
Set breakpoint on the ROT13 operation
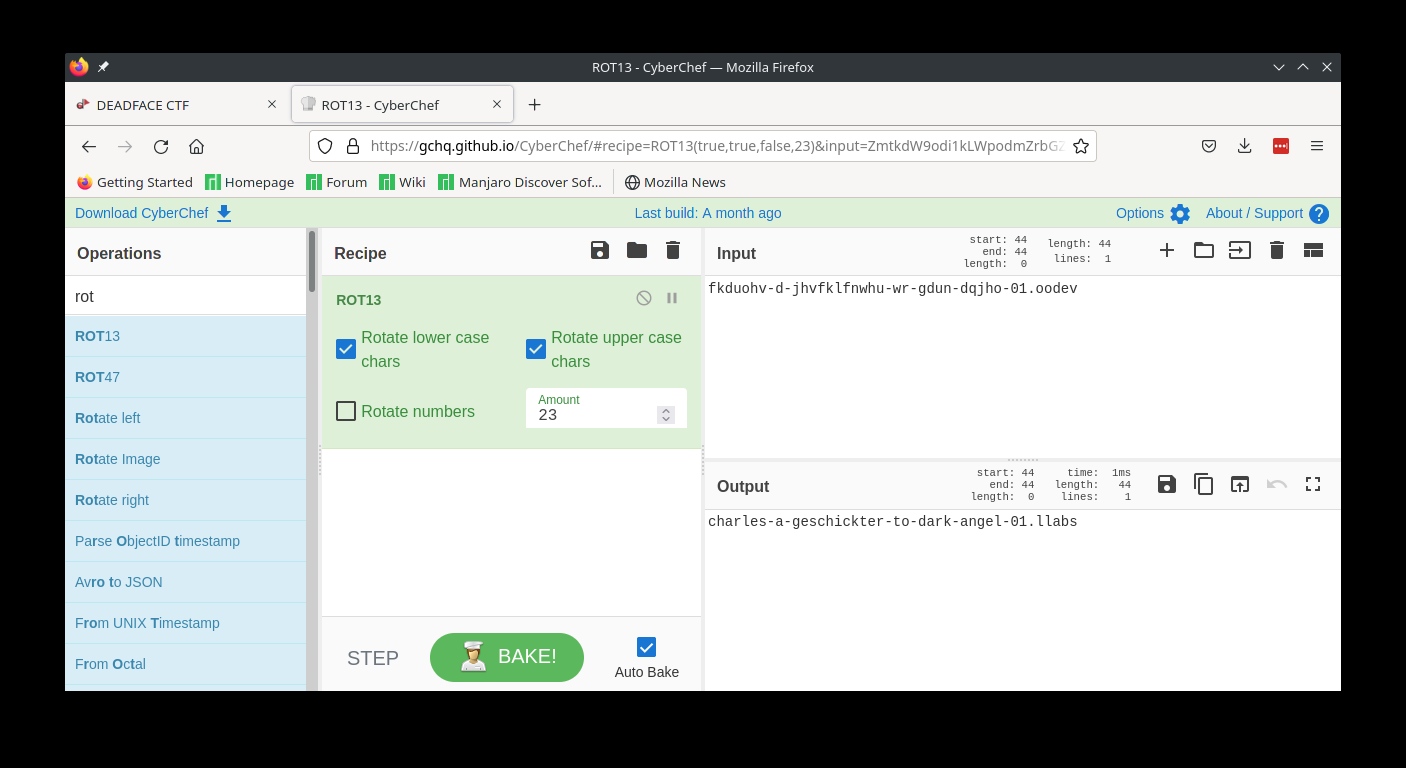672,298
